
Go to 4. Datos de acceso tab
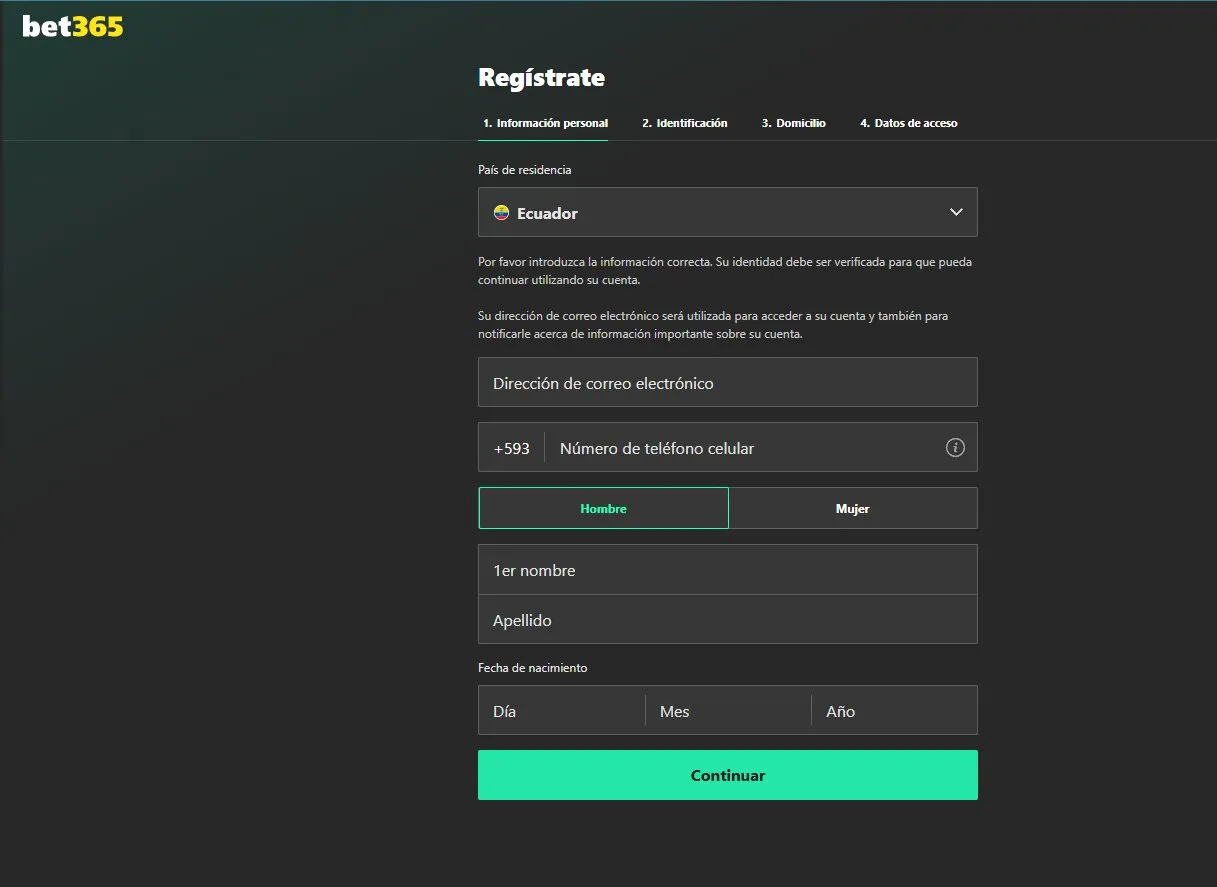point(909,123)
